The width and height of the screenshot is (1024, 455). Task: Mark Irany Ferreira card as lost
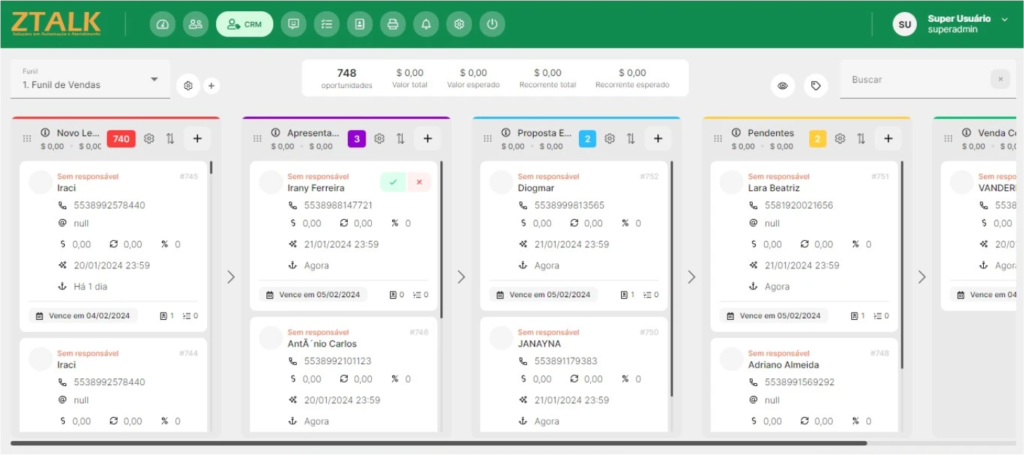point(419,182)
